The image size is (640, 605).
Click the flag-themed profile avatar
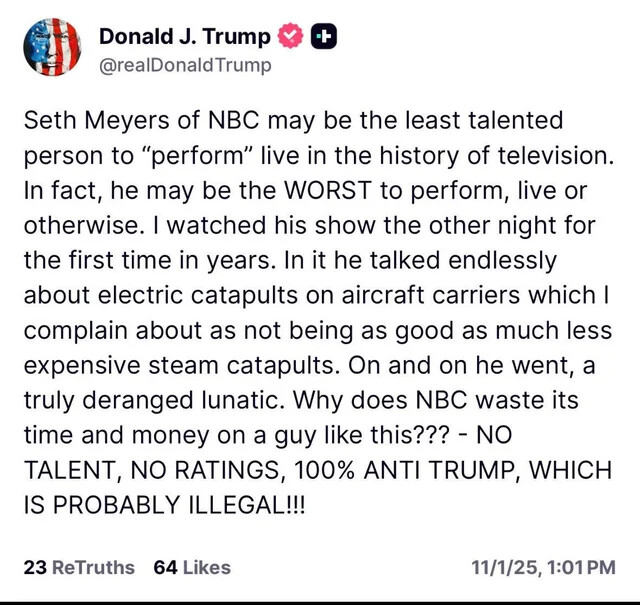click(x=49, y=50)
